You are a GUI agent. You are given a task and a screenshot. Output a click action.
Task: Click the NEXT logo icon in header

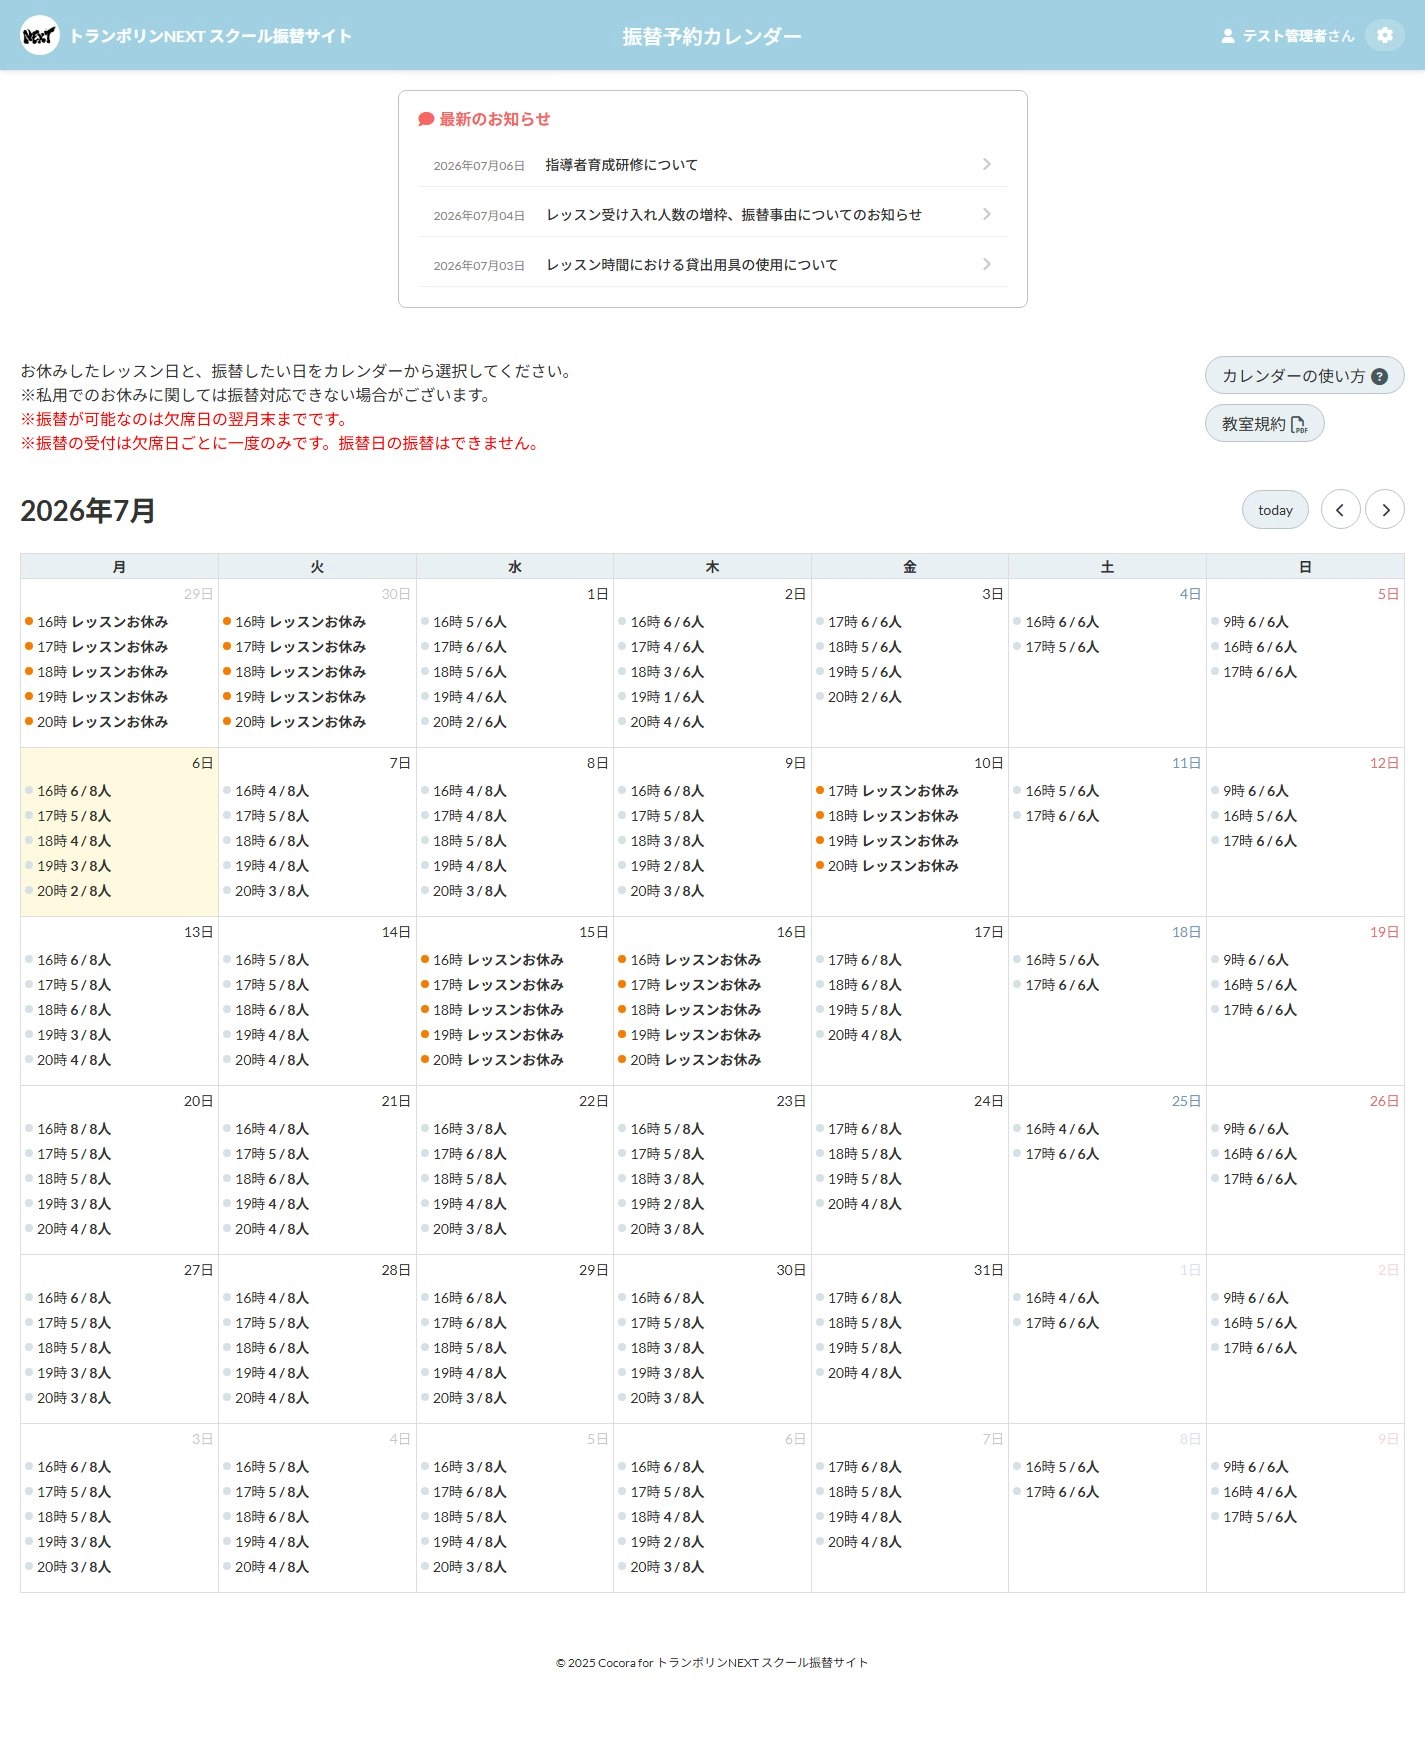[39, 36]
